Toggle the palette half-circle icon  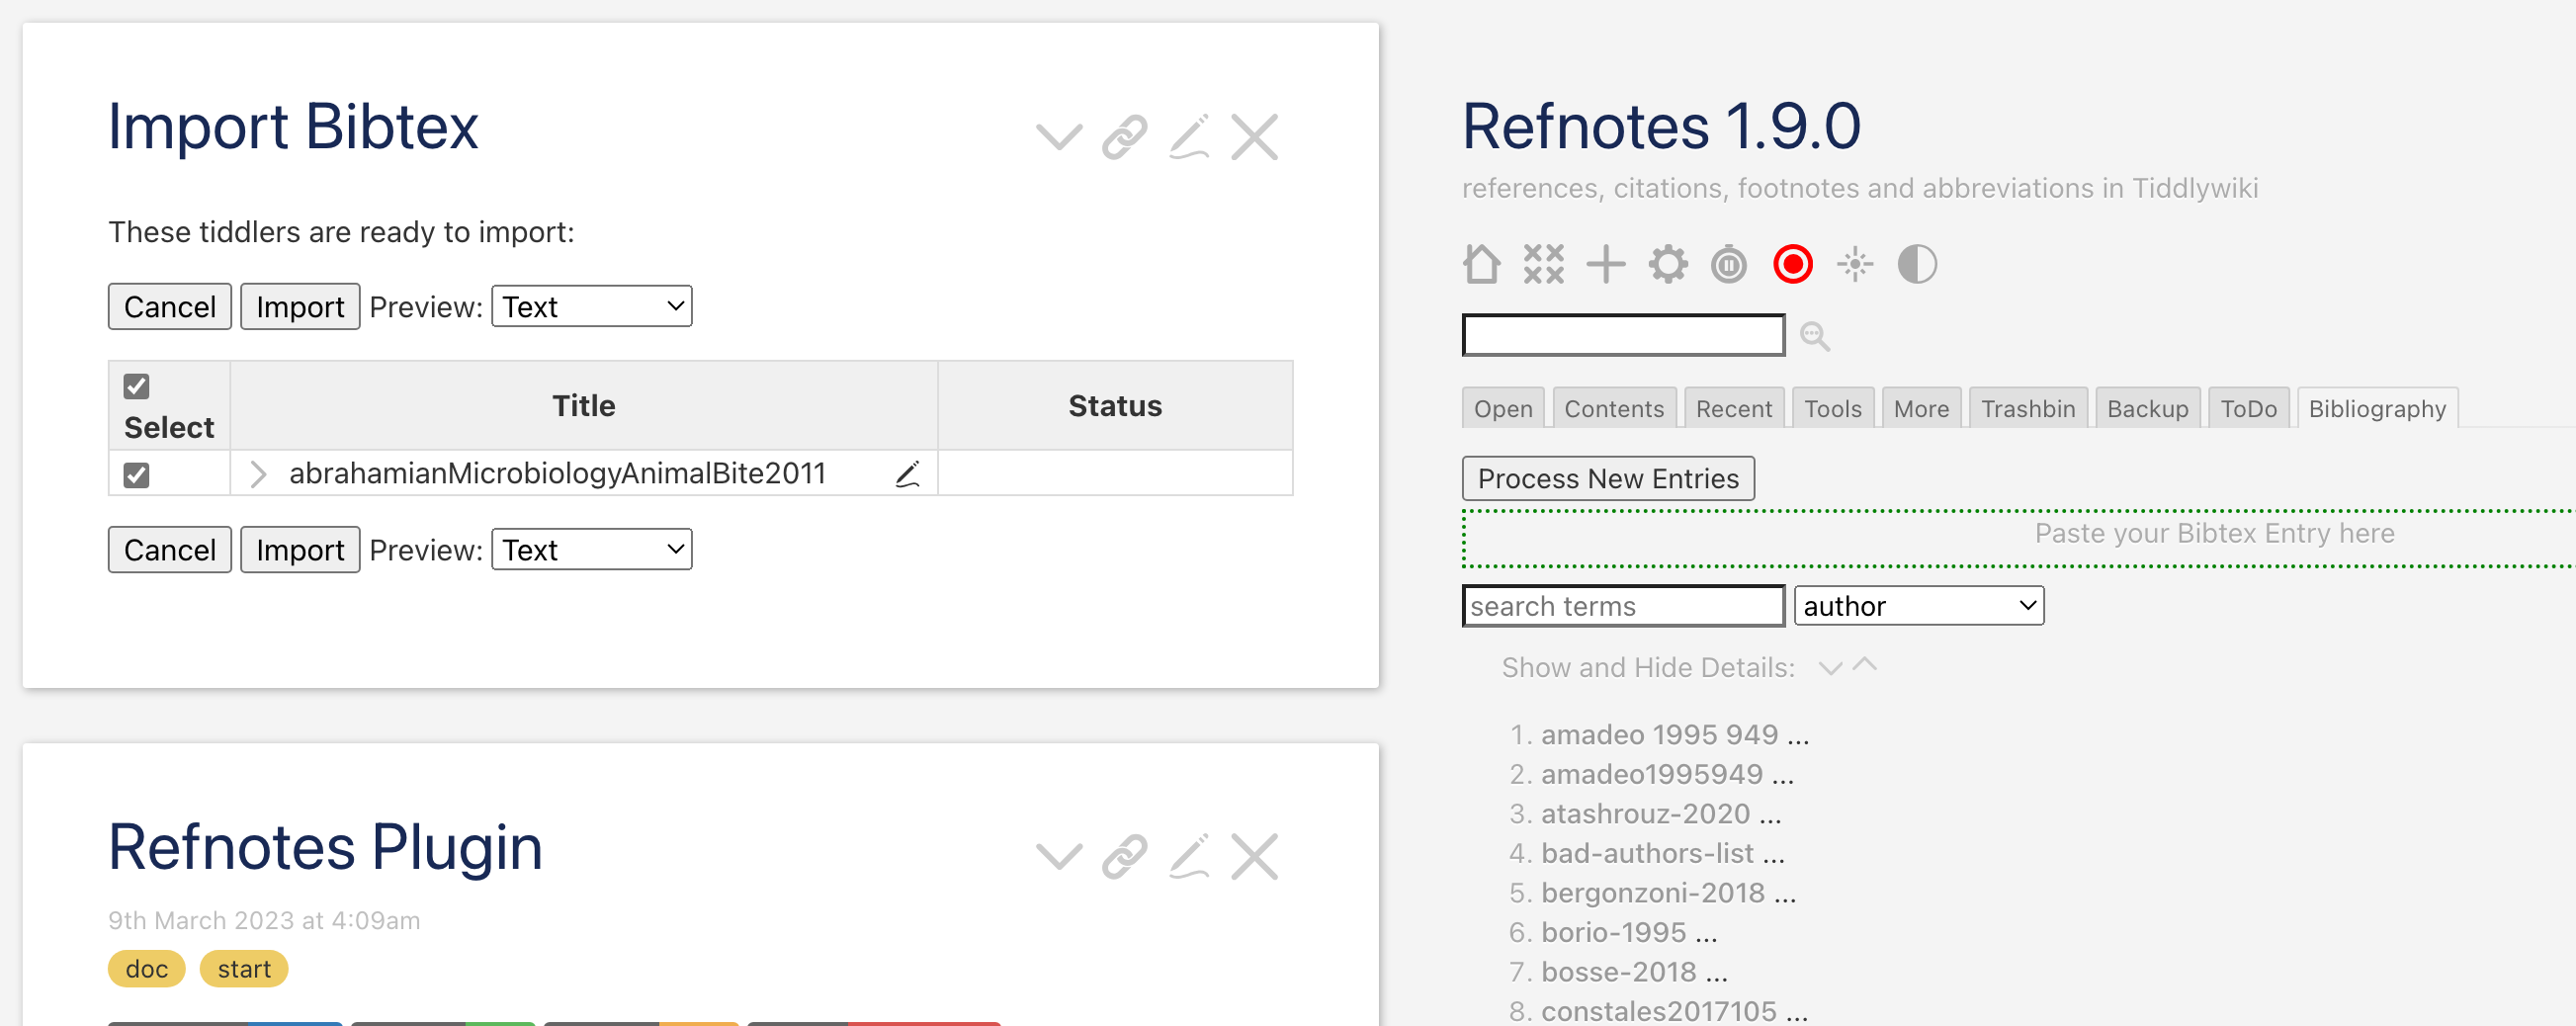tap(1917, 265)
